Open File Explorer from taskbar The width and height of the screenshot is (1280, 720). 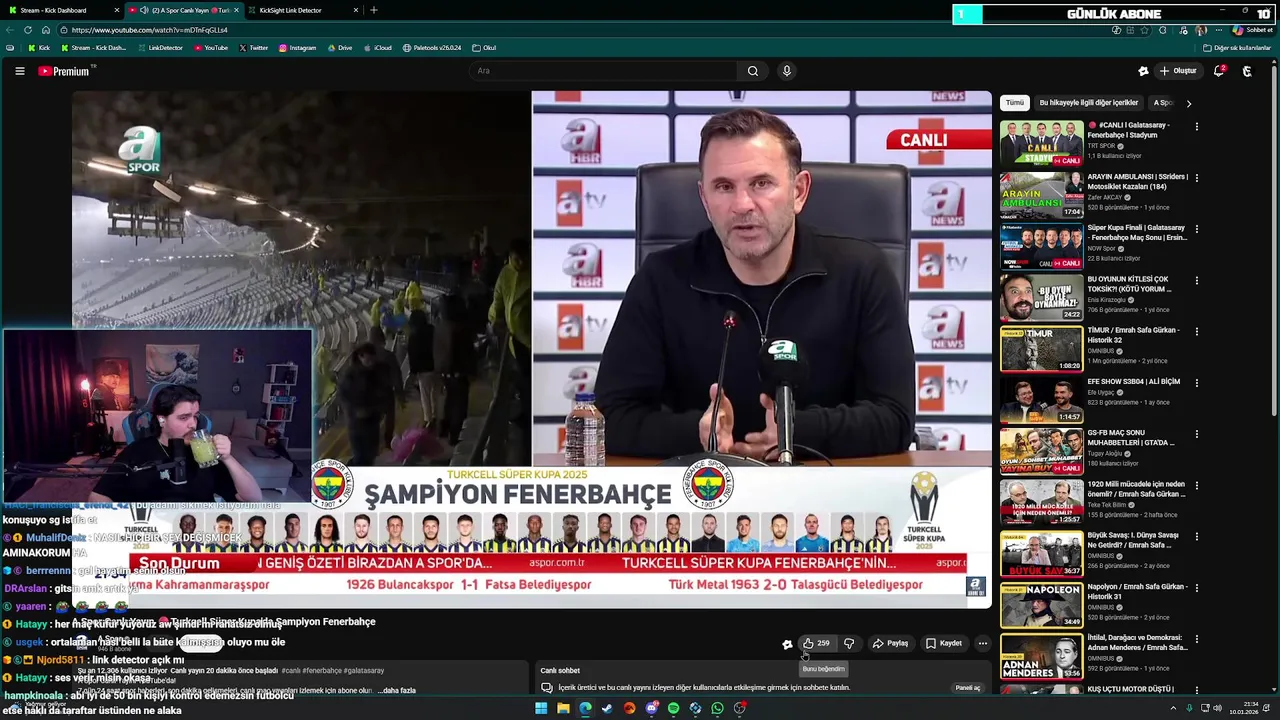click(x=563, y=708)
